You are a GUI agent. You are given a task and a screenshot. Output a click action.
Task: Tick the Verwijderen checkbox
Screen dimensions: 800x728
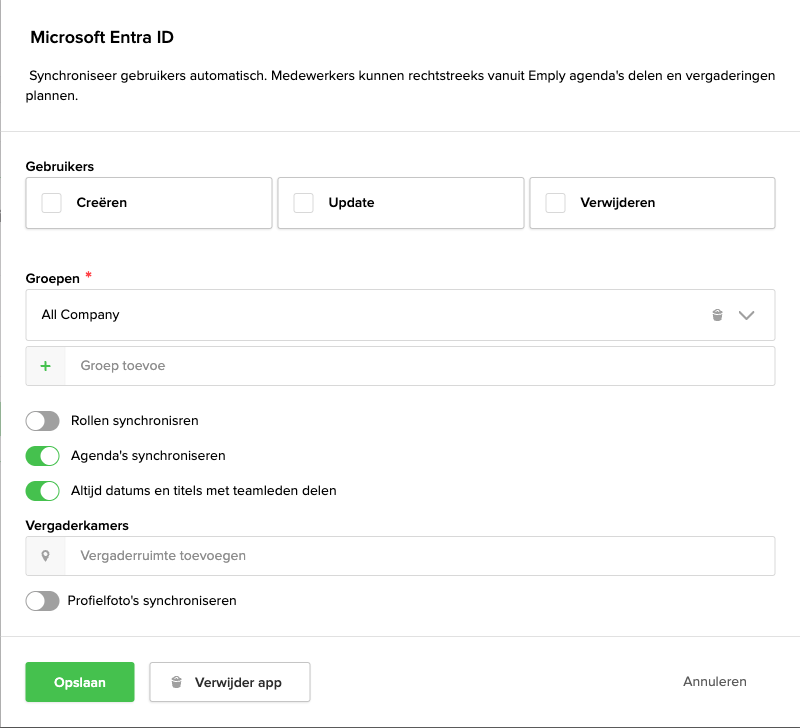[x=555, y=203]
